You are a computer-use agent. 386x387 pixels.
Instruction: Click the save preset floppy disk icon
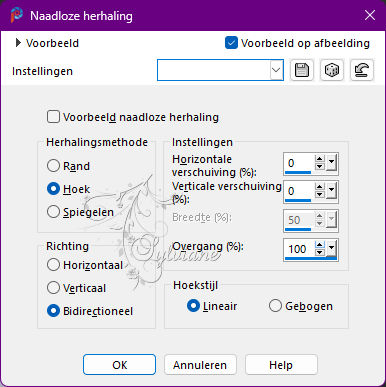pos(302,70)
